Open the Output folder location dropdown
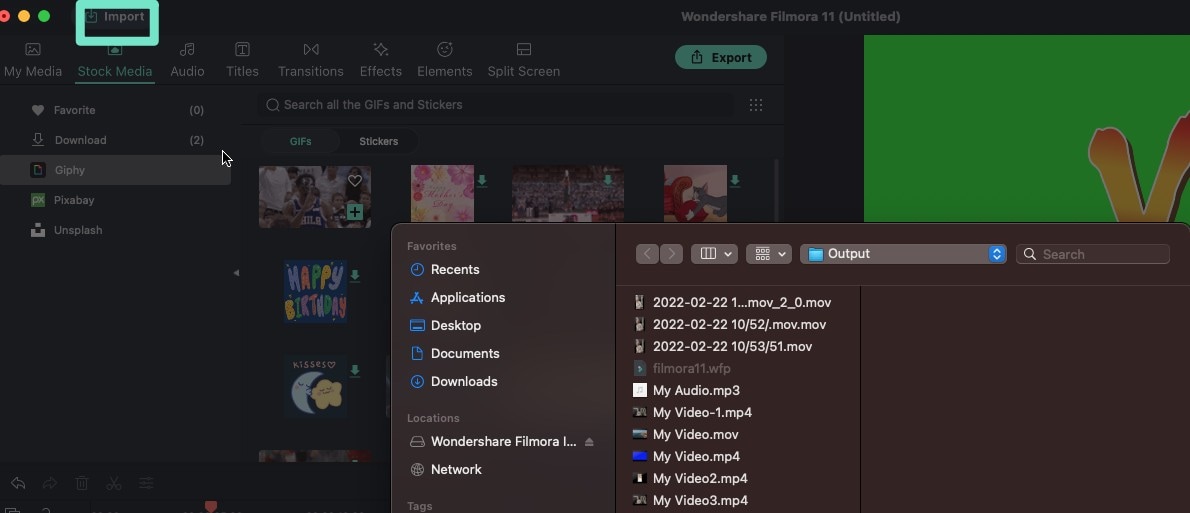 (x=903, y=254)
